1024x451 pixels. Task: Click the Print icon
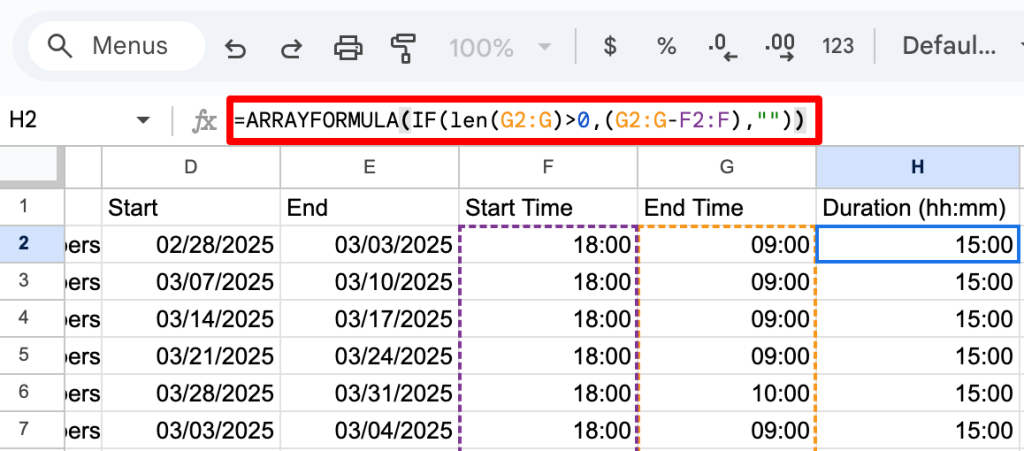tap(347, 47)
